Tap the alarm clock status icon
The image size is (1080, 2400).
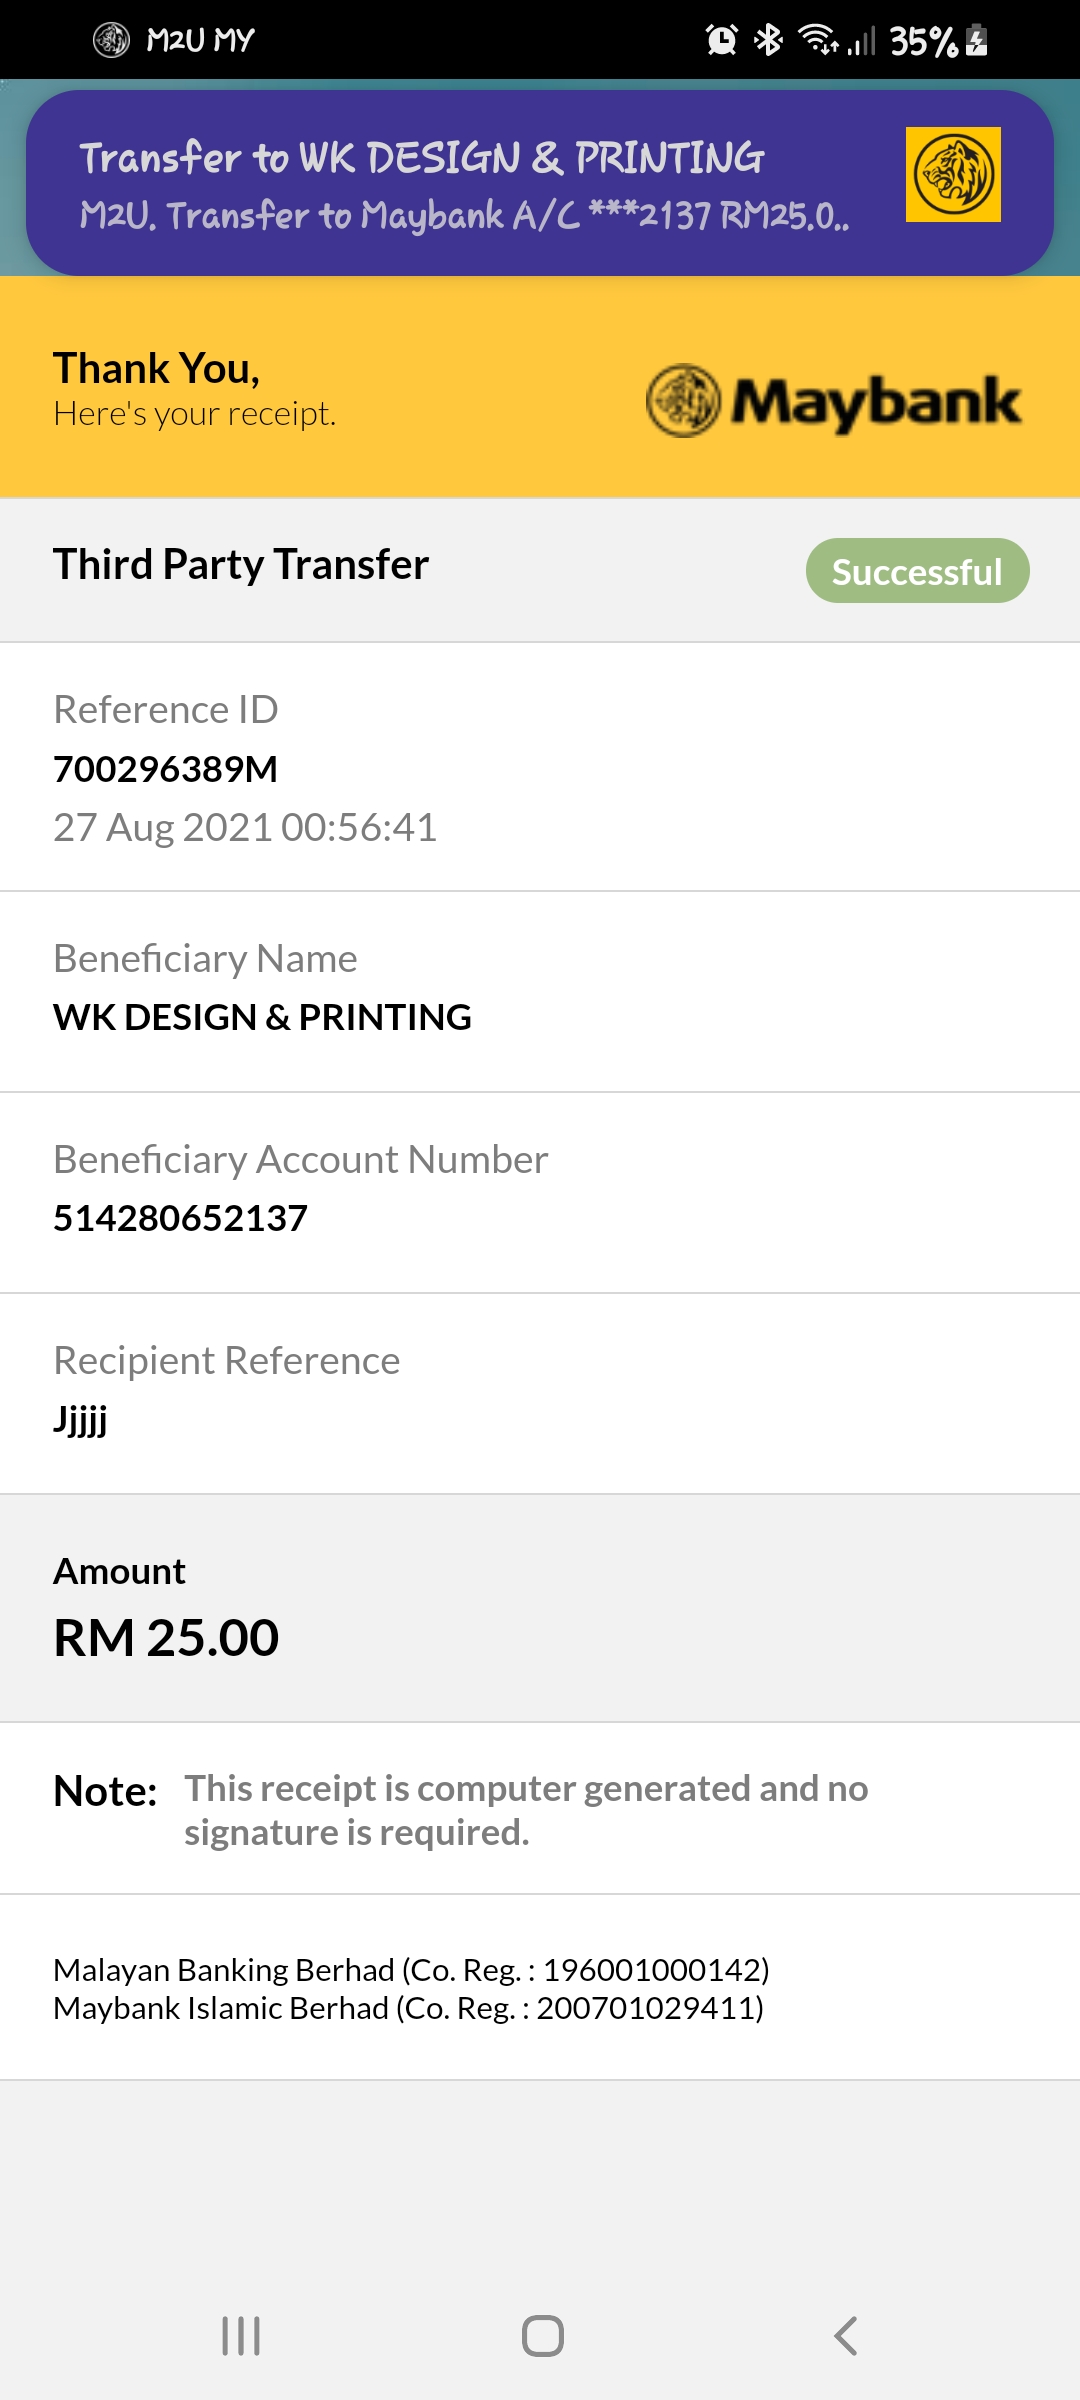pos(721,40)
